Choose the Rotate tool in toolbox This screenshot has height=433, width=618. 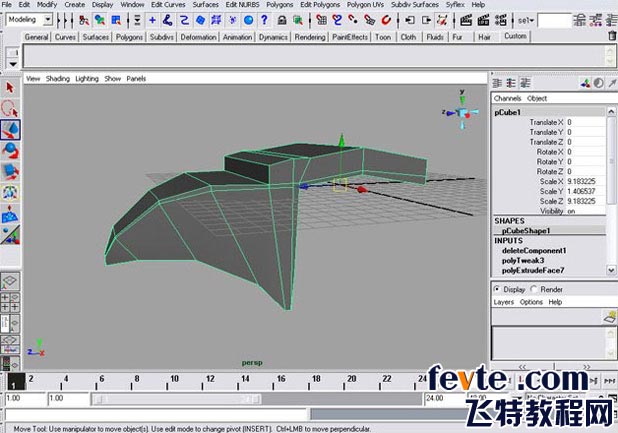click(10, 151)
